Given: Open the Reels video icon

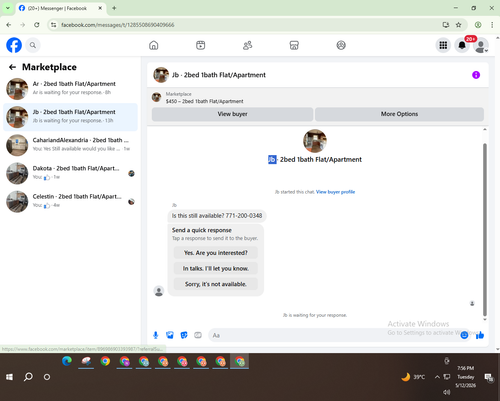Looking at the screenshot, I should coord(200,45).
